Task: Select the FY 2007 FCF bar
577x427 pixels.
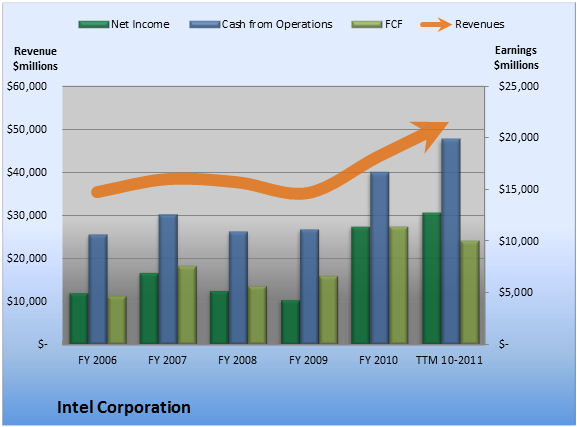Action: click(x=187, y=305)
